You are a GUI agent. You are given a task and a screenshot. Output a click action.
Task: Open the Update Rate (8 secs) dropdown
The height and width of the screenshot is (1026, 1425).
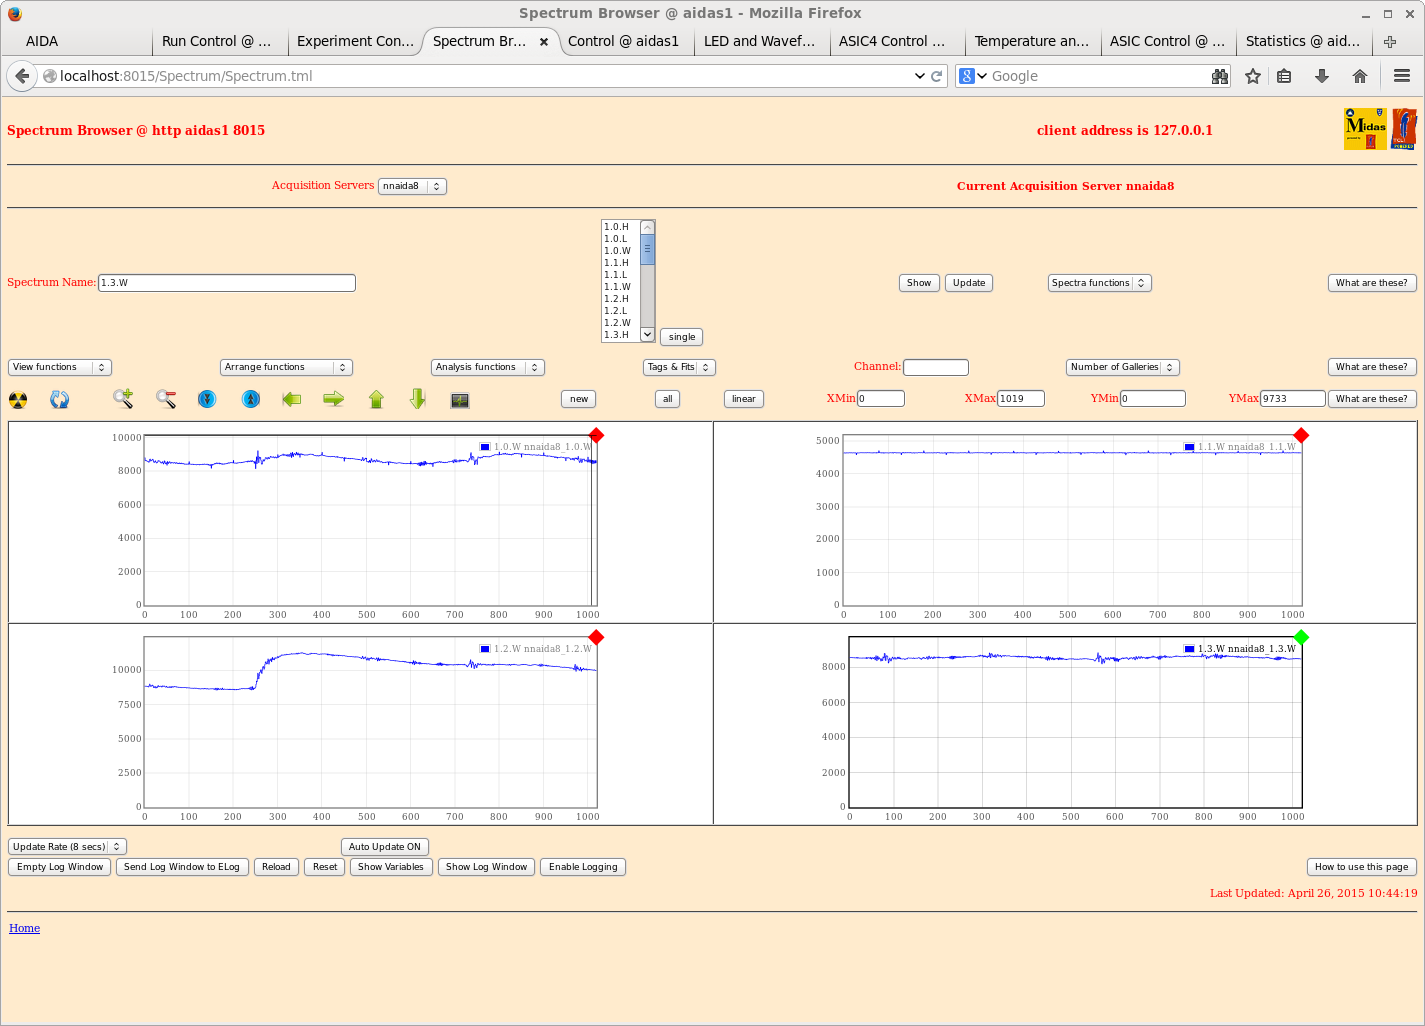pos(67,847)
